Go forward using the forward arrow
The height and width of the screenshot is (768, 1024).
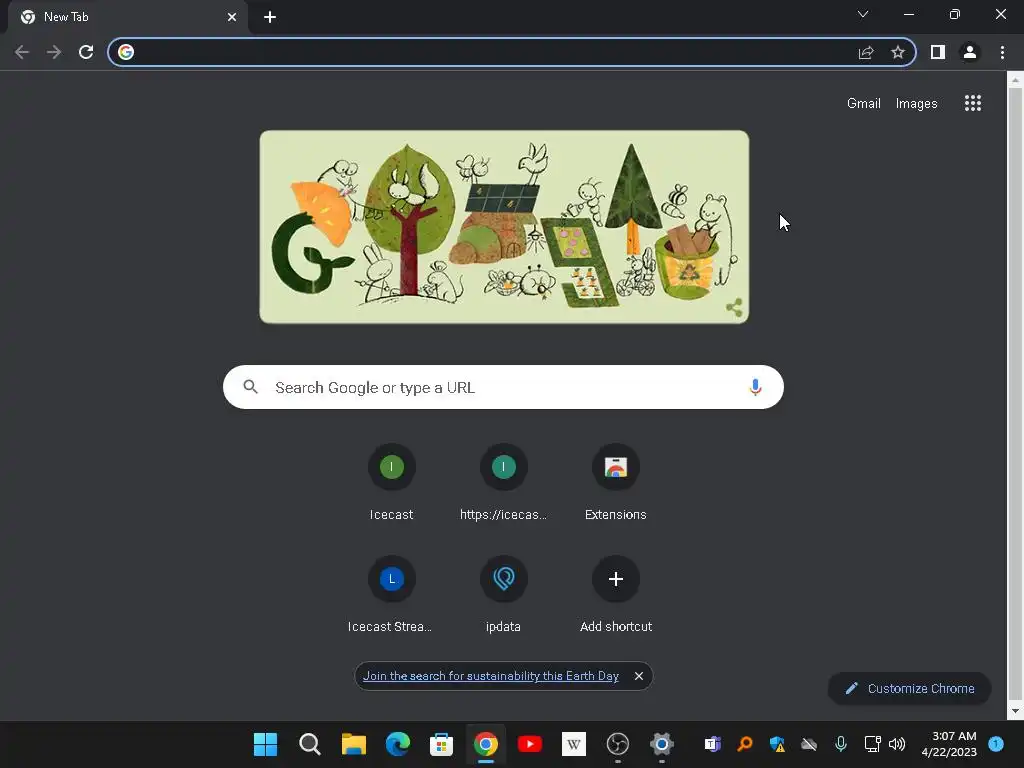(54, 52)
